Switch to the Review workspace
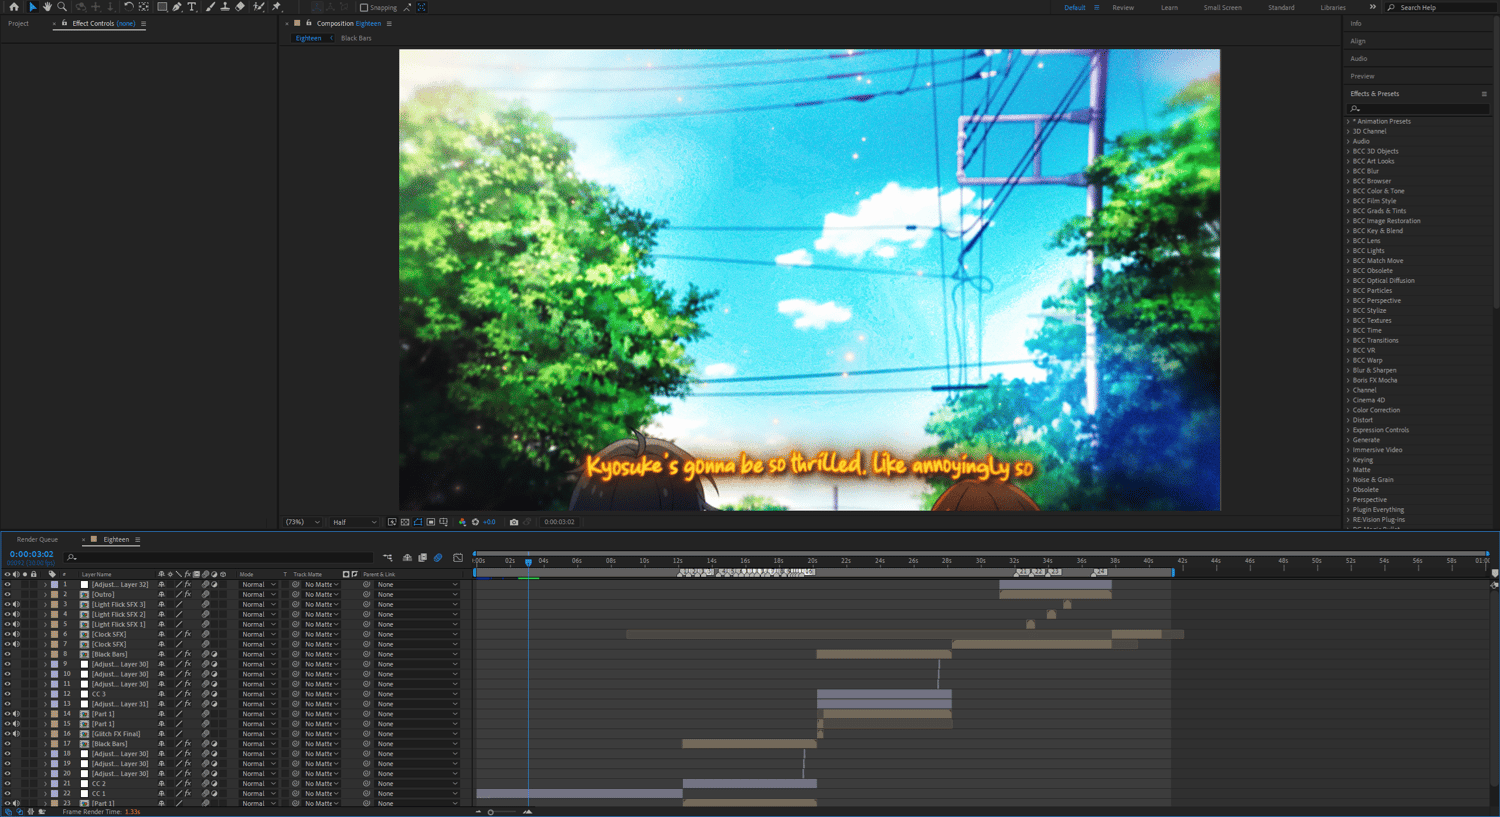Screen dimensions: 1500x817 tap(1123, 8)
